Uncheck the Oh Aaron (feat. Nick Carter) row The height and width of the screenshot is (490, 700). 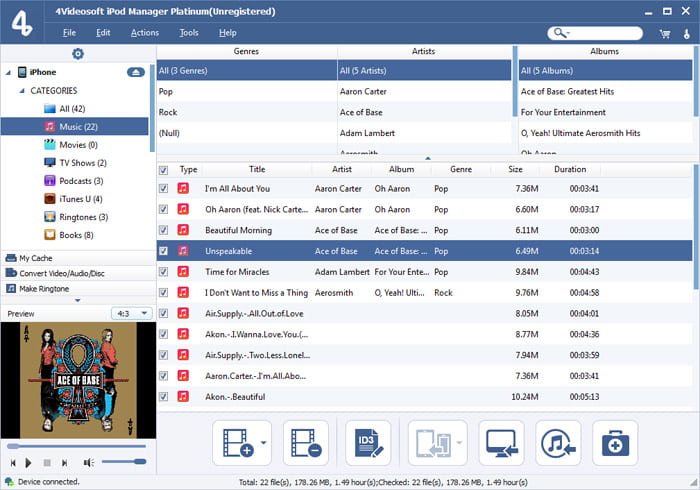[x=164, y=209]
